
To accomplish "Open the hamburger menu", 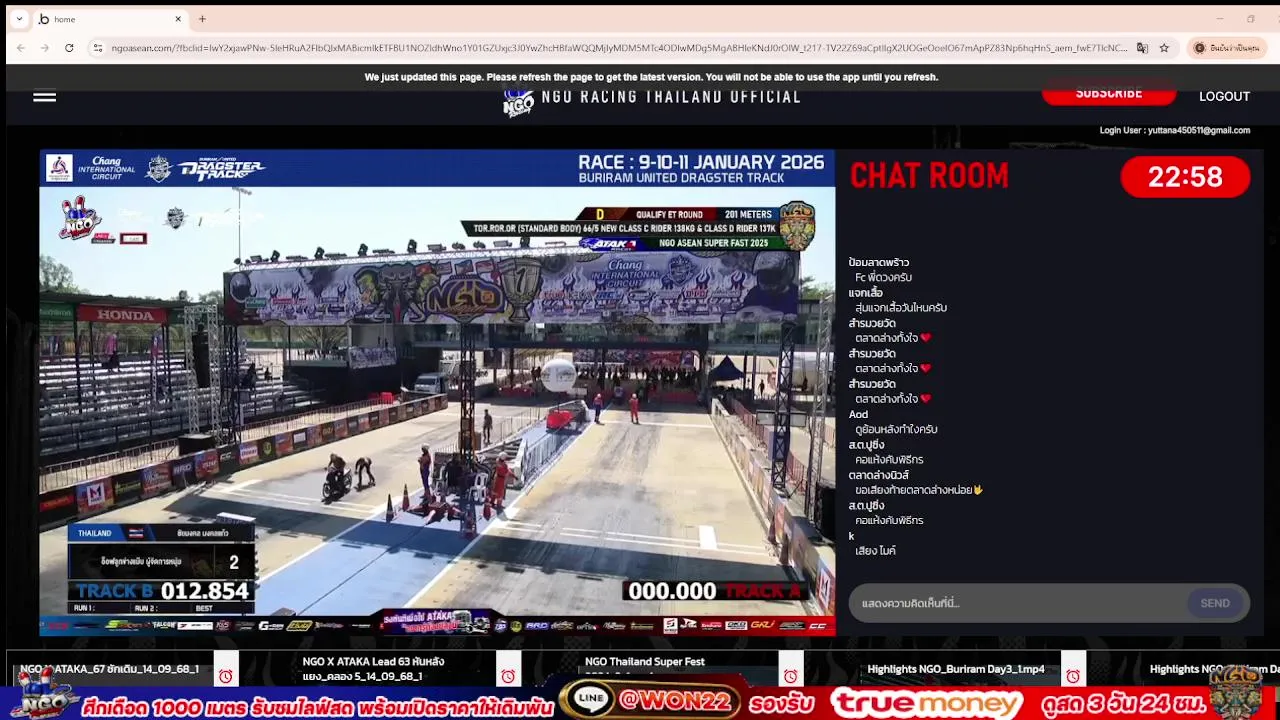I will [x=44, y=97].
